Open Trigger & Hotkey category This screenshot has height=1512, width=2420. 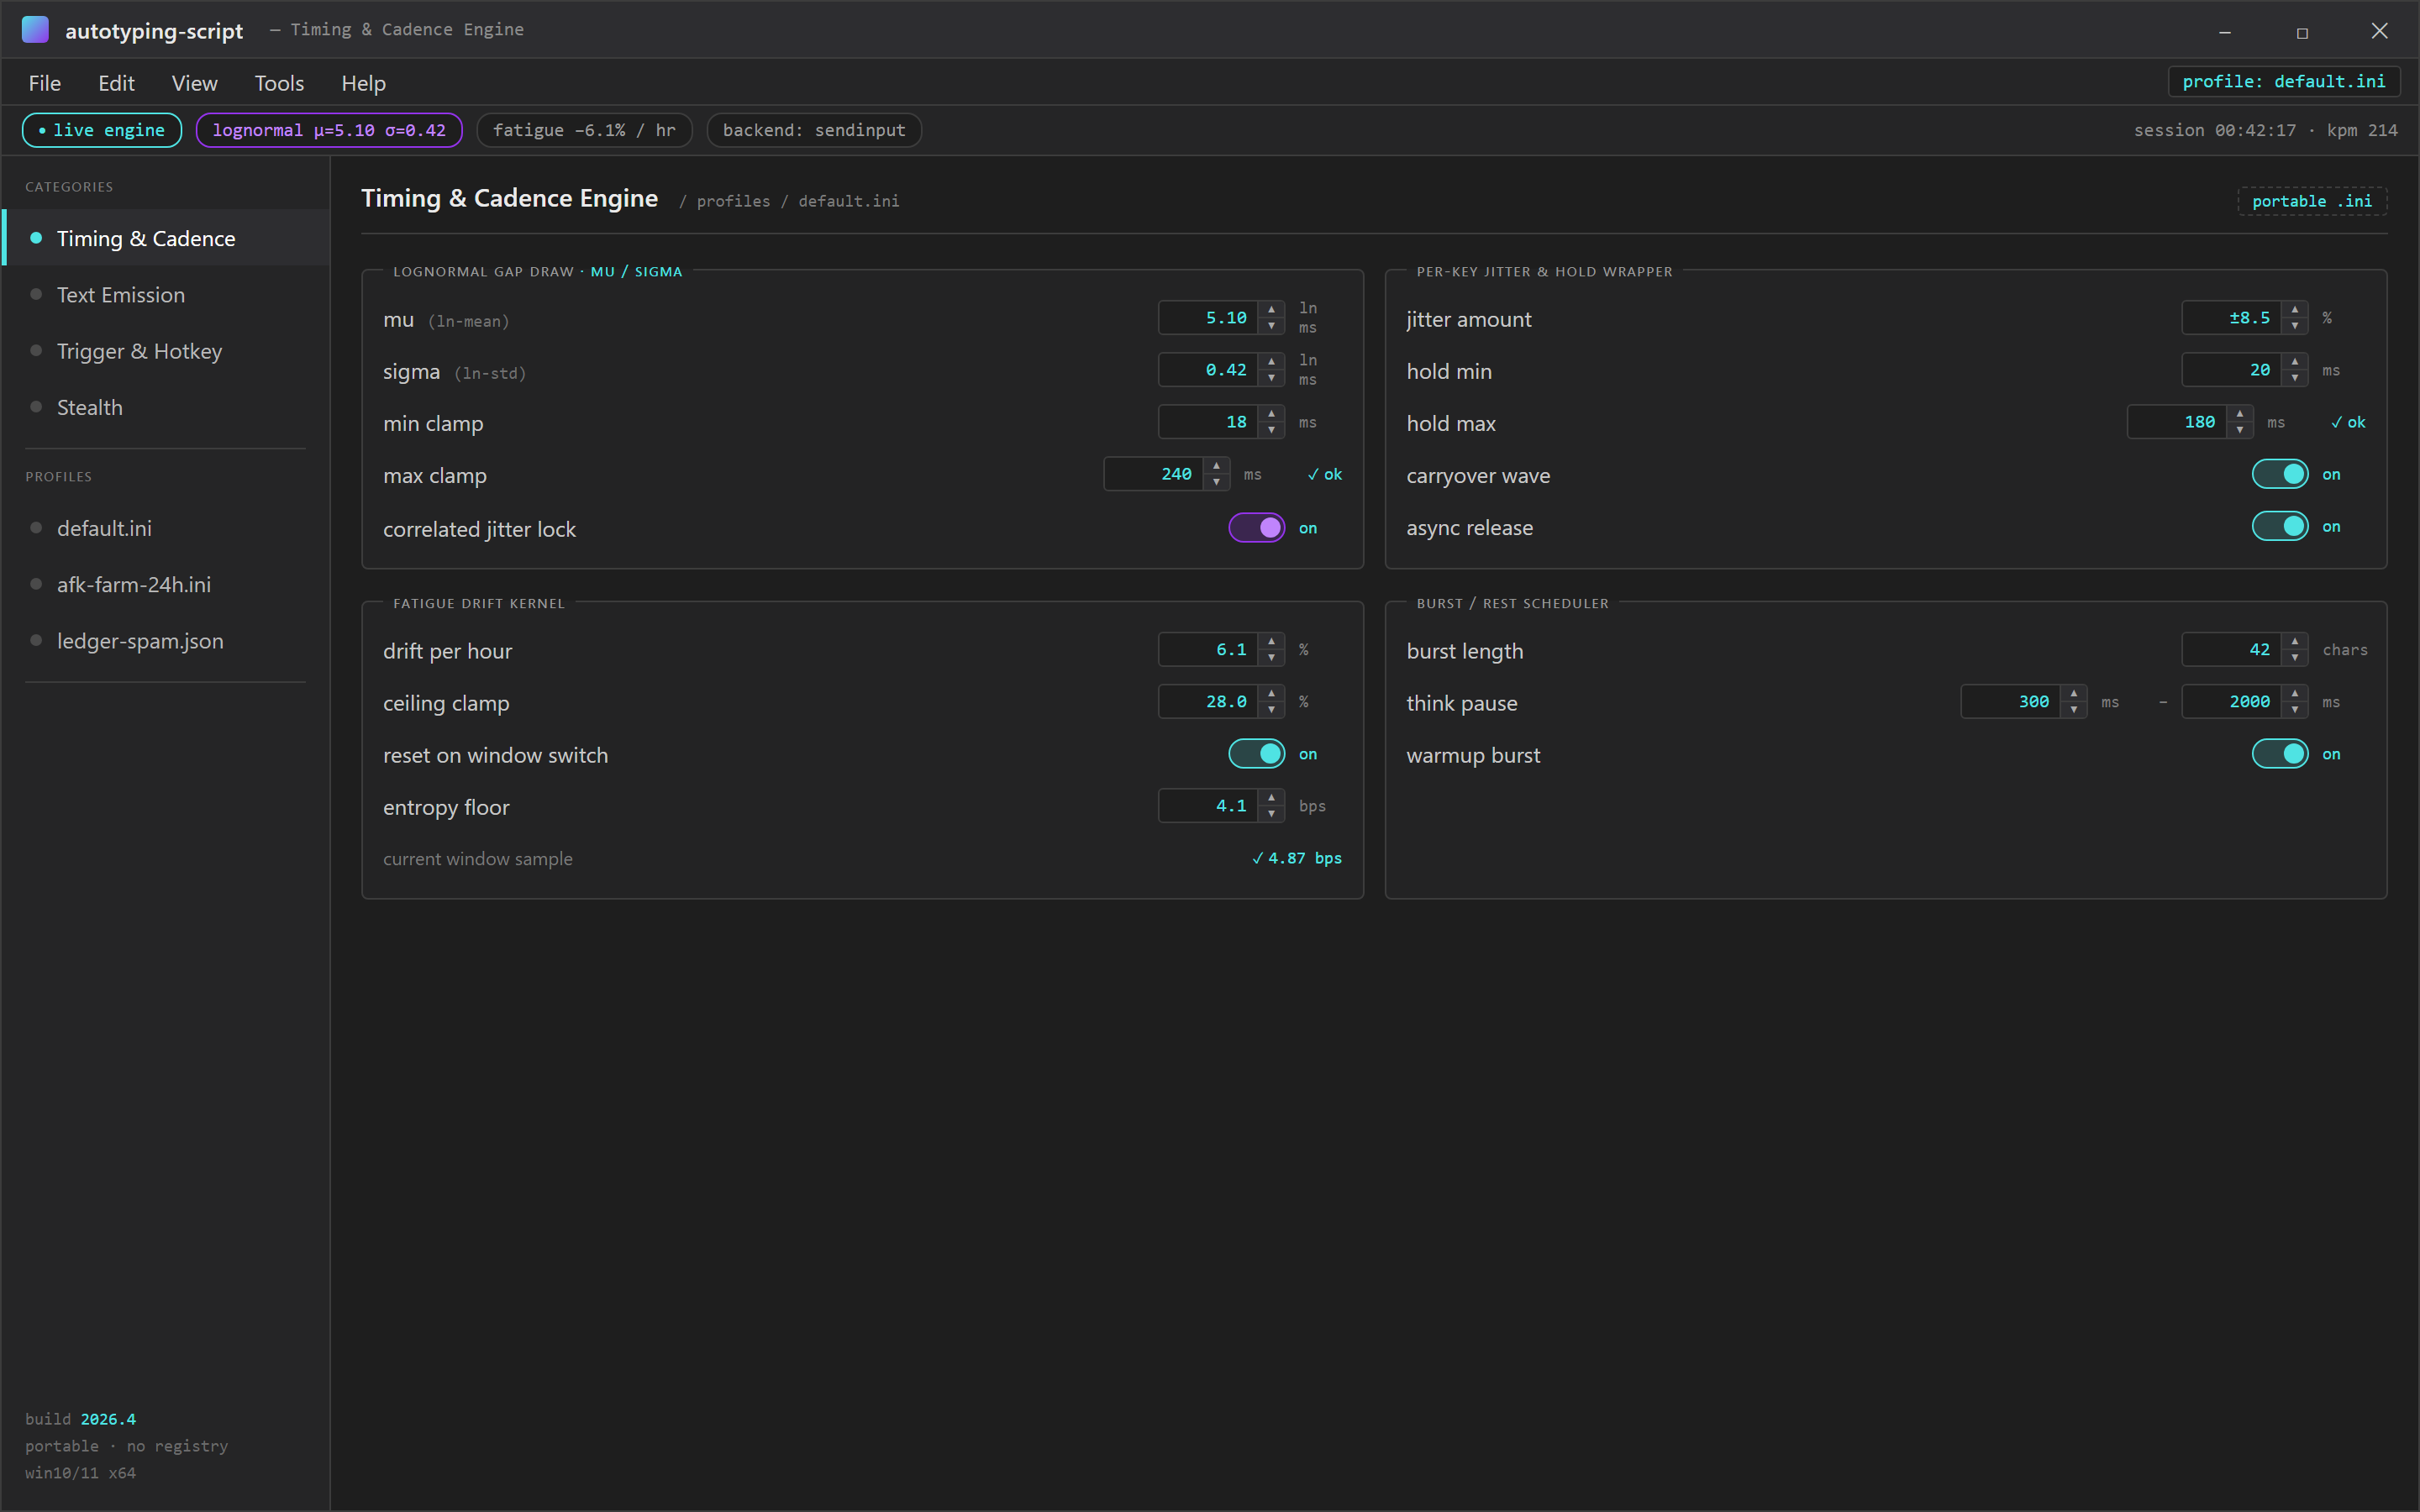pos(166,351)
